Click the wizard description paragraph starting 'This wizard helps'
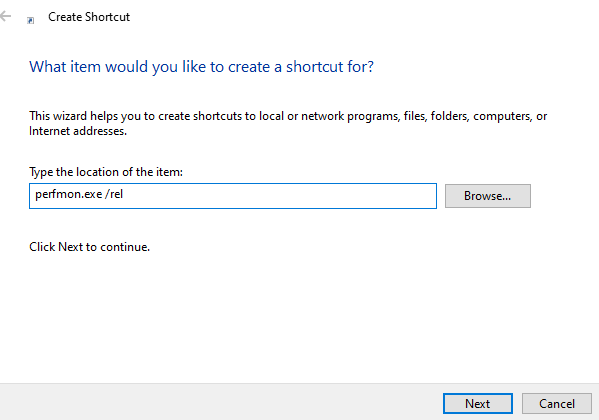599x420 pixels. (x=288, y=123)
